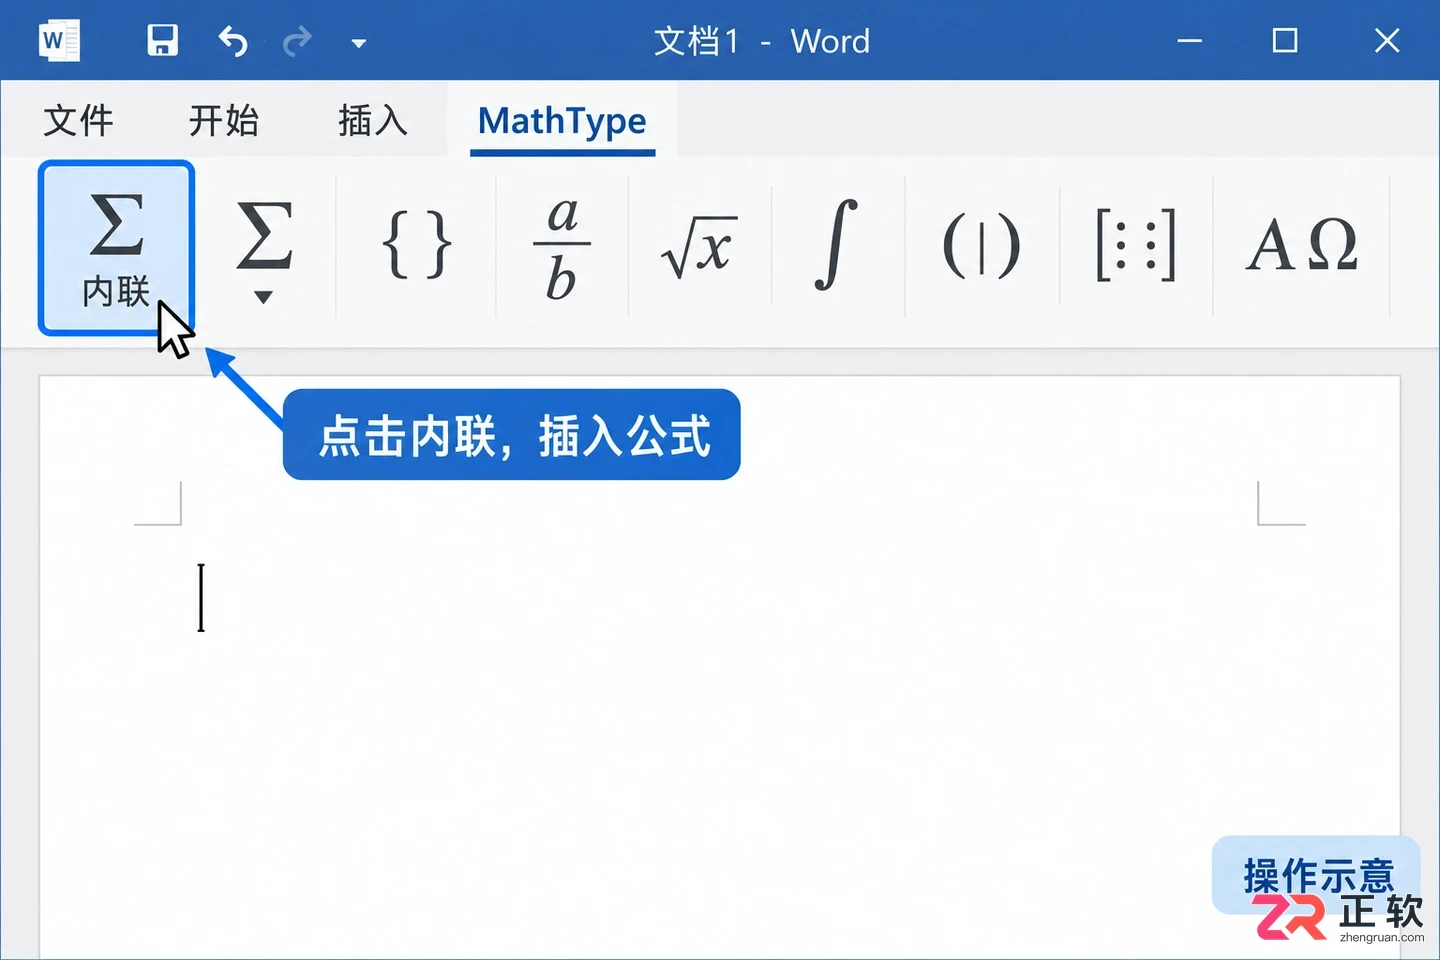The image size is (1440, 960).
Task: Close the Word window
Action: click(1387, 41)
